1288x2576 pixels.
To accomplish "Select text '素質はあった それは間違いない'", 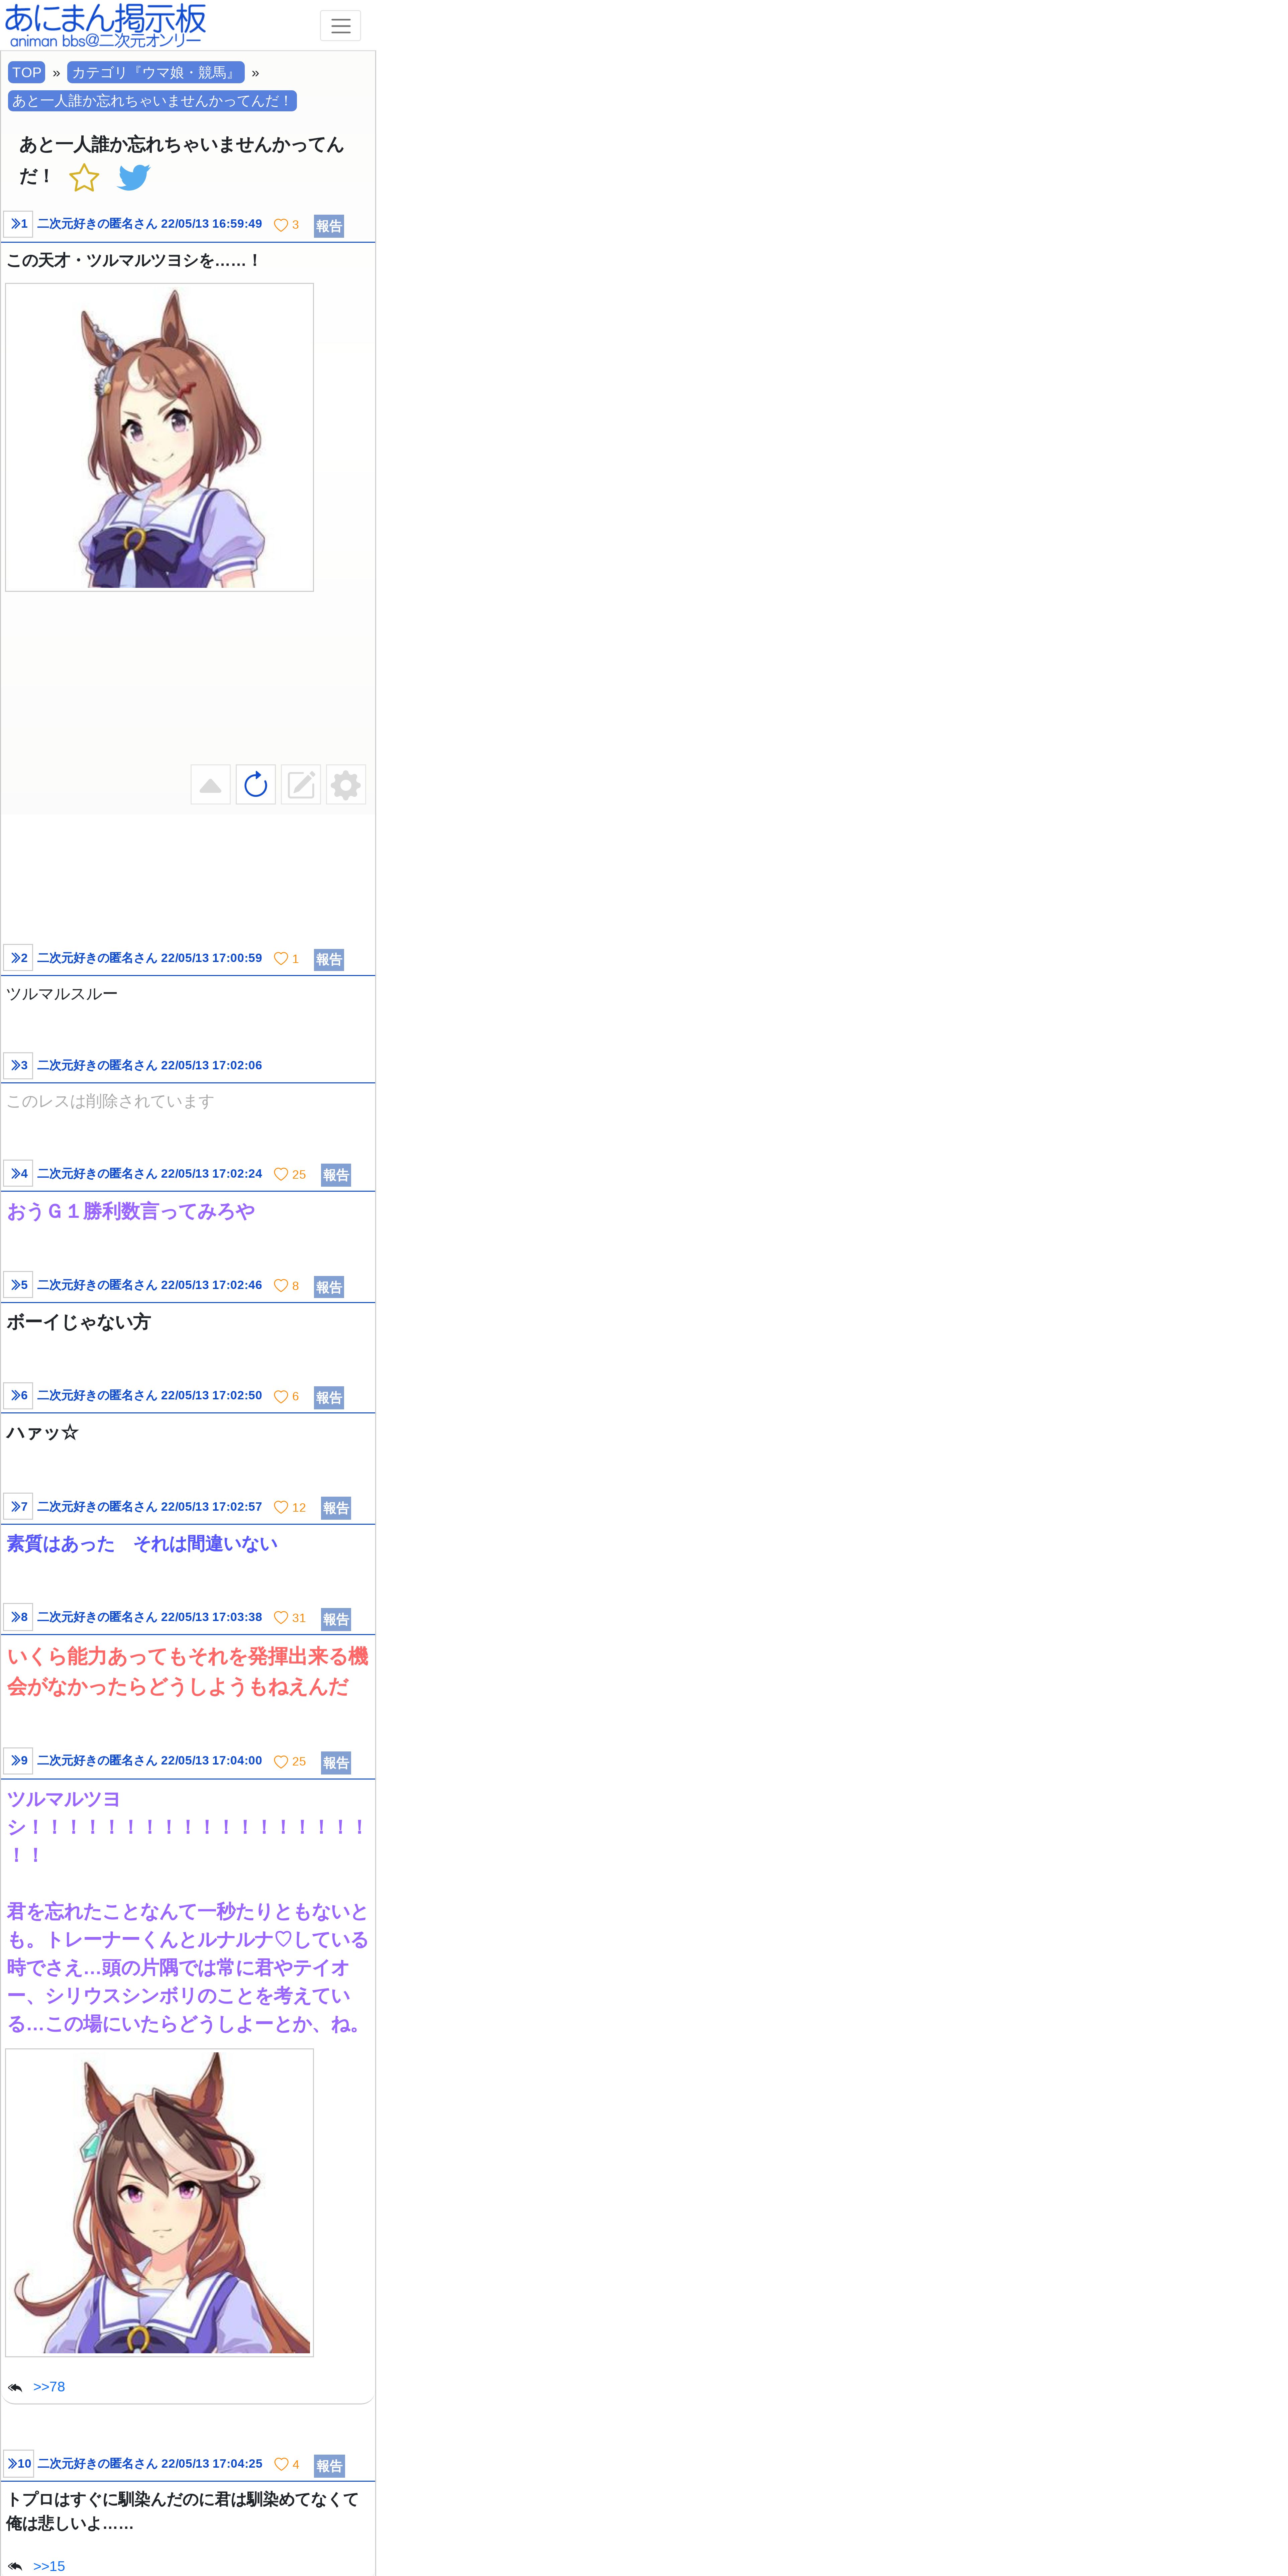I will [142, 1544].
